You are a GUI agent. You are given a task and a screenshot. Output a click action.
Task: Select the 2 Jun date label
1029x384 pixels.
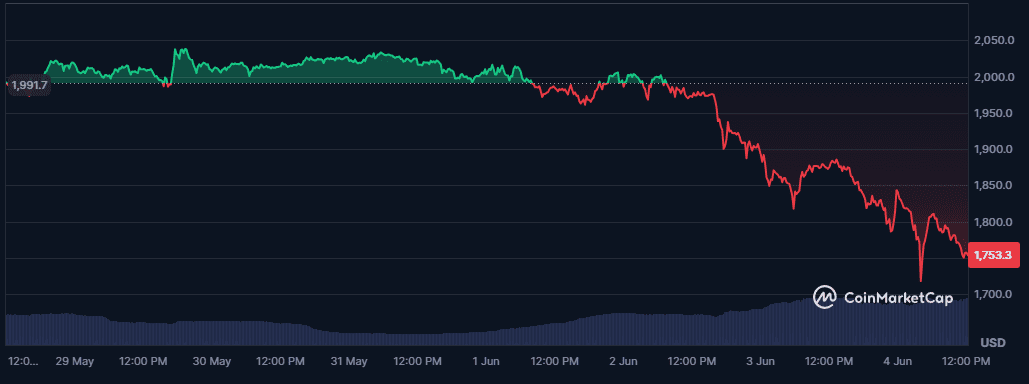pyautogui.click(x=623, y=362)
